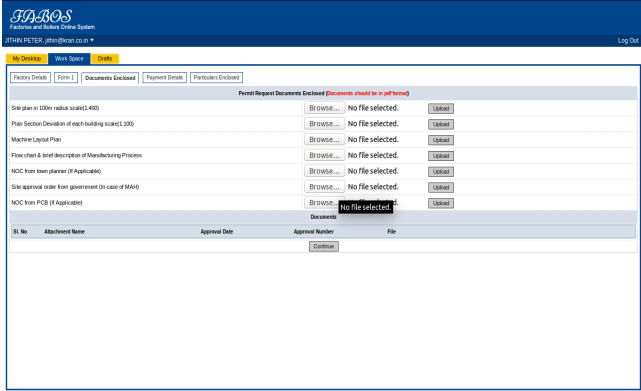This screenshot has width=641, height=391.
Task: Open the JITHIN PETER user dropdown
Action: [x=49, y=40]
